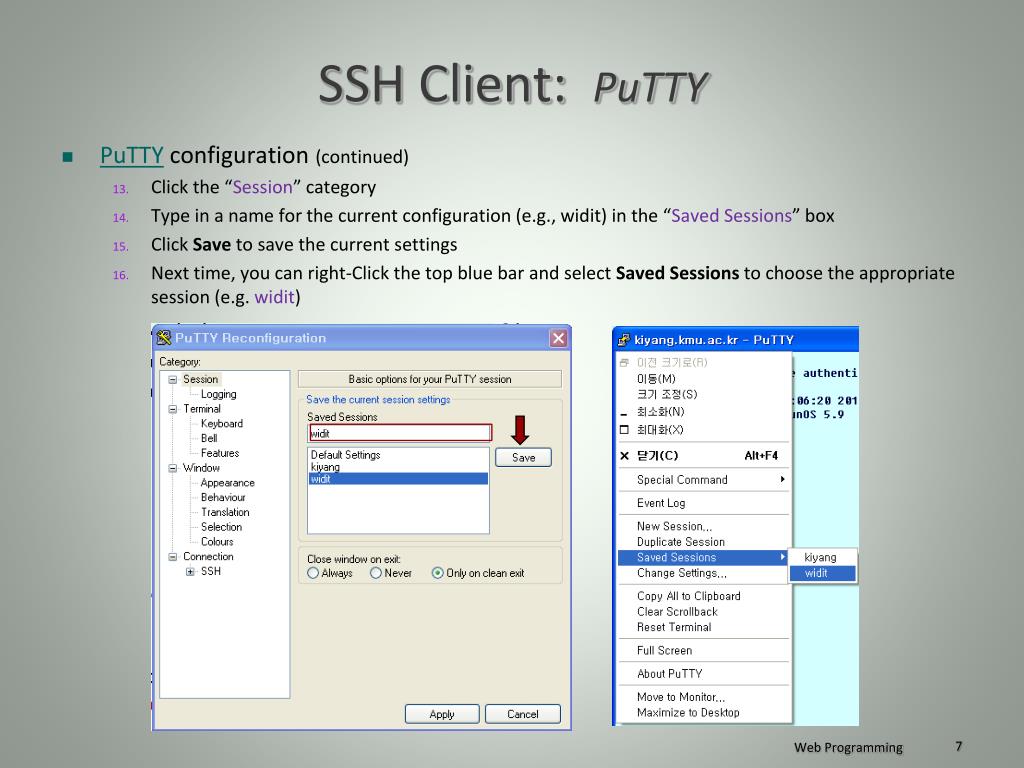This screenshot has width=1024, height=768.
Task: Open the Special Command submenu arrow
Action: click(x=782, y=479)
